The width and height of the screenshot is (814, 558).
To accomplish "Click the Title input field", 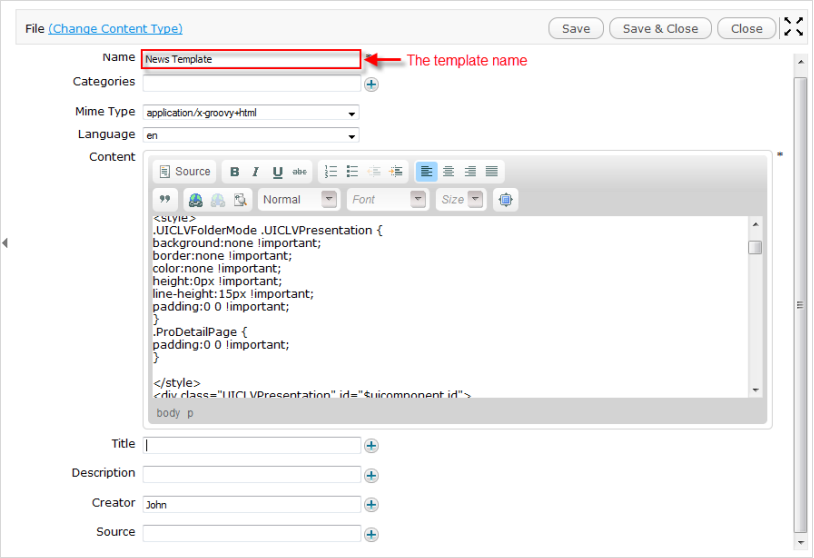I will (251, 446).
